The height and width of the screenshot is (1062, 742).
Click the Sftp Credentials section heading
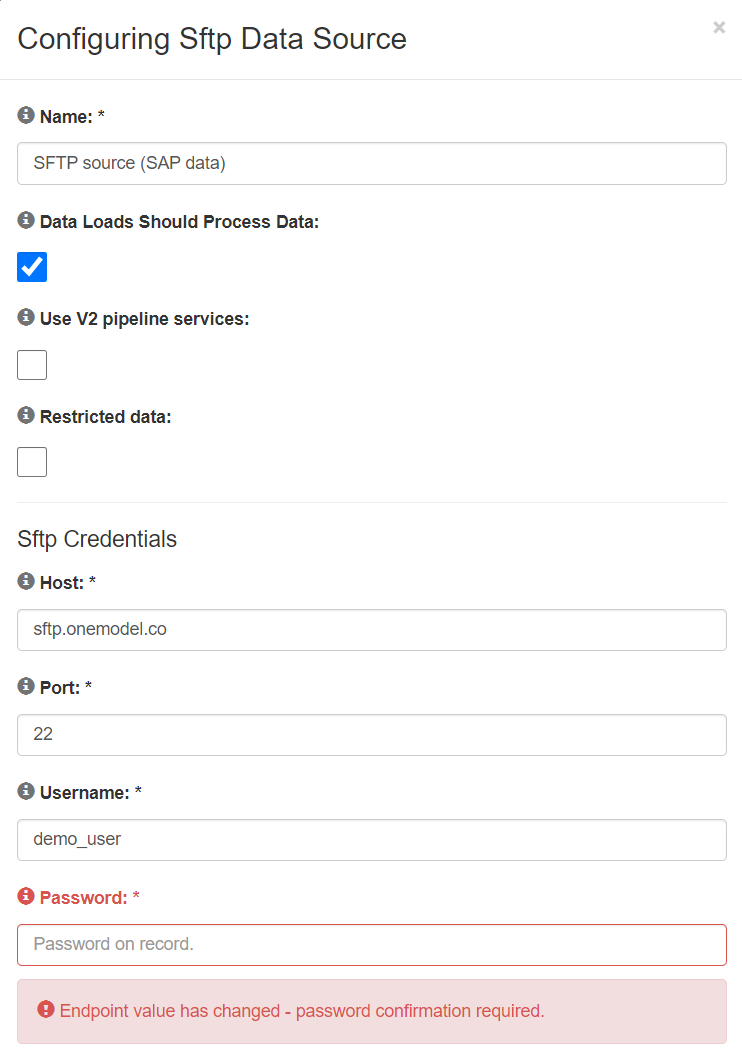(x=97, y=539)
